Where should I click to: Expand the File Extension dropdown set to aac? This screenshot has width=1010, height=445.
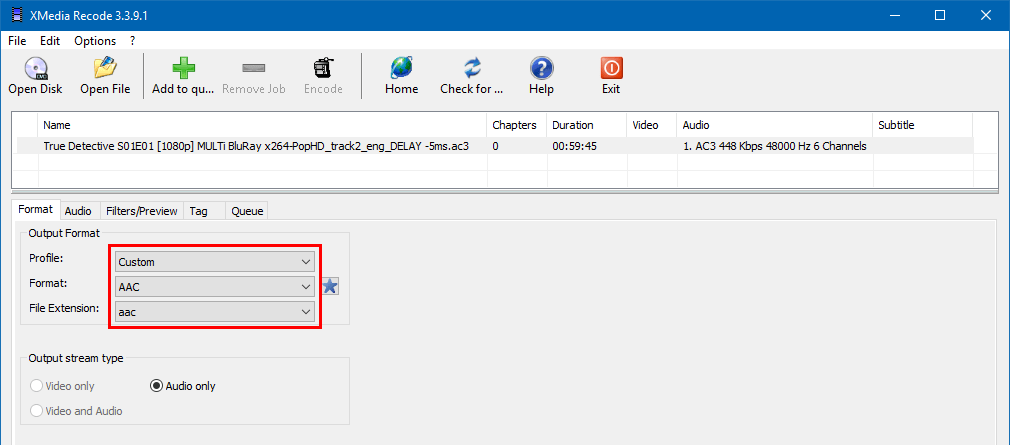pyautogui.click(x=214, y=312)
